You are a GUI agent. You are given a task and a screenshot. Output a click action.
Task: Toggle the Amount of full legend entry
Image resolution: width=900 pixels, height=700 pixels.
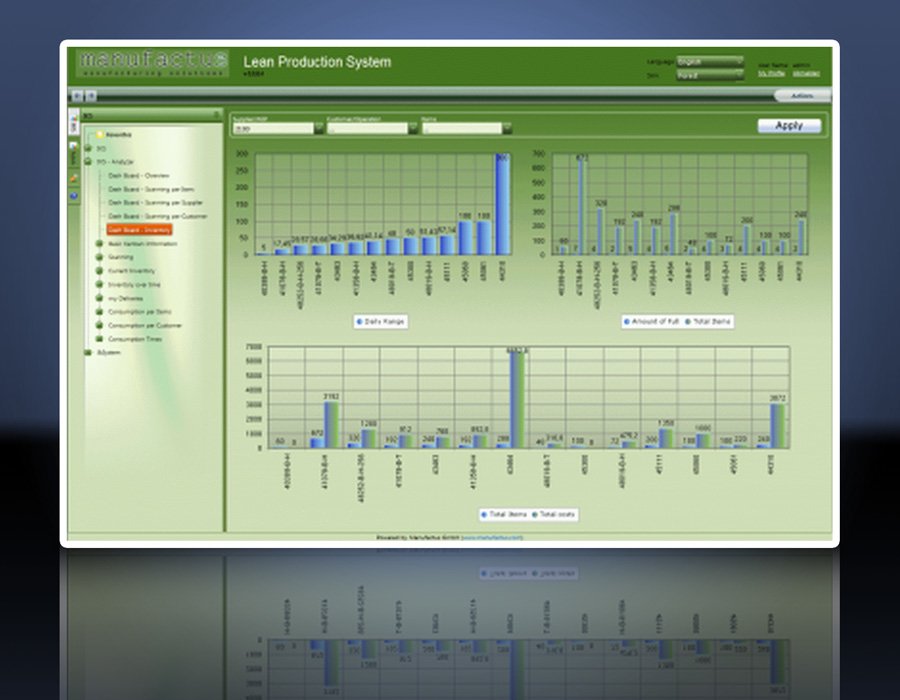point(651,322)
